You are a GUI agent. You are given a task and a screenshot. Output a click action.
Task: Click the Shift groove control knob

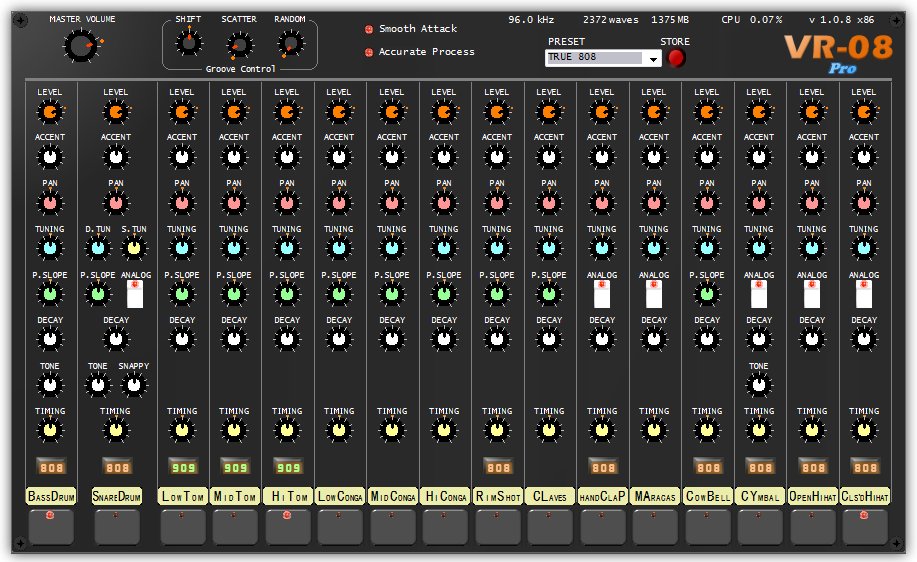pyautogui.click(x=189, y=43)
